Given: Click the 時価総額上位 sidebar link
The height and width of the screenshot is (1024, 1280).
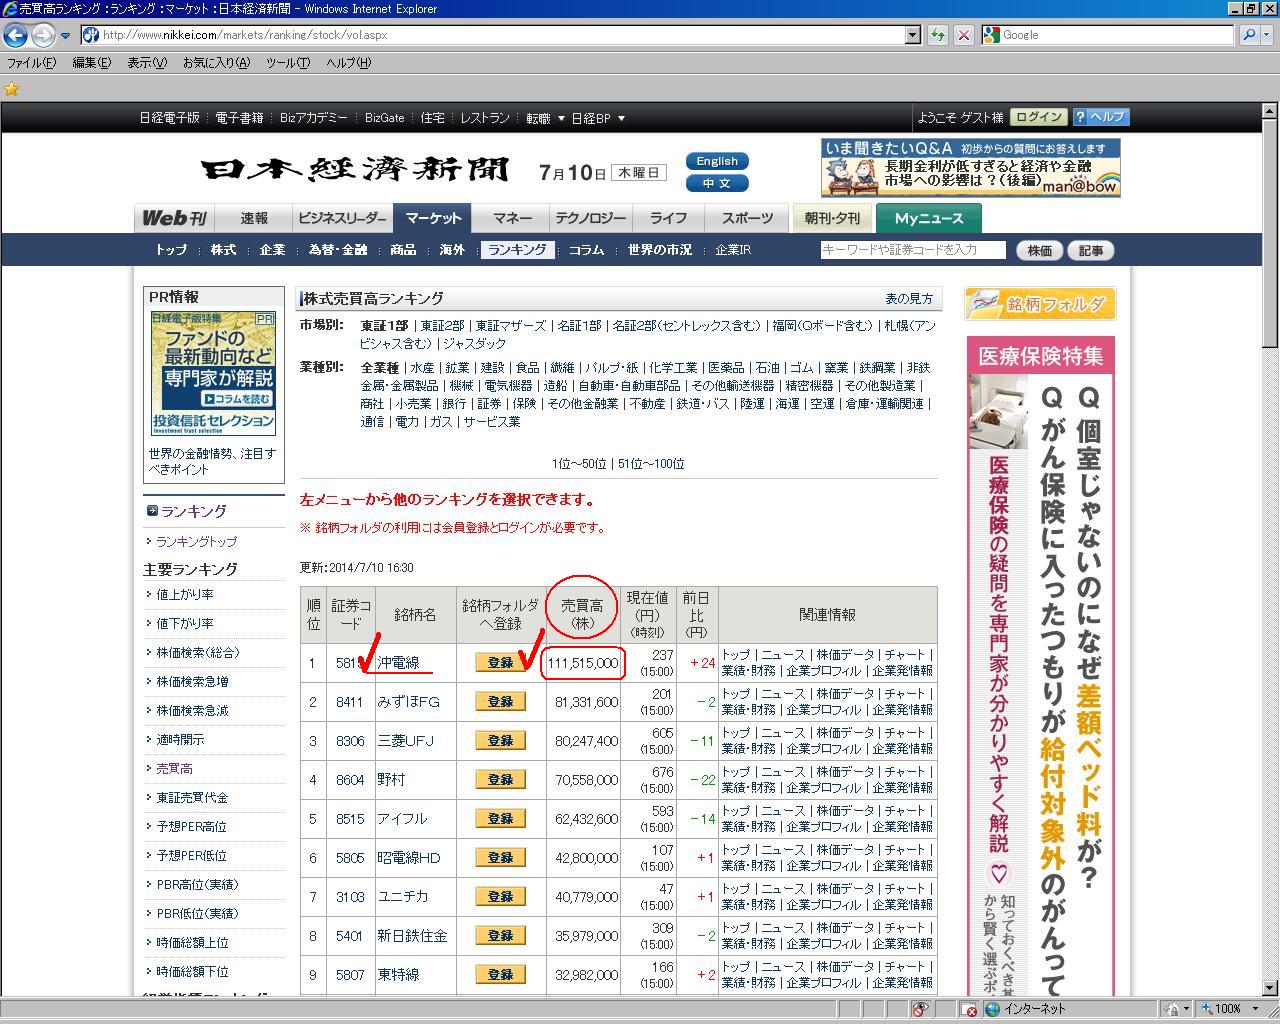Looking at the screenshot, I should coord(192,943).
